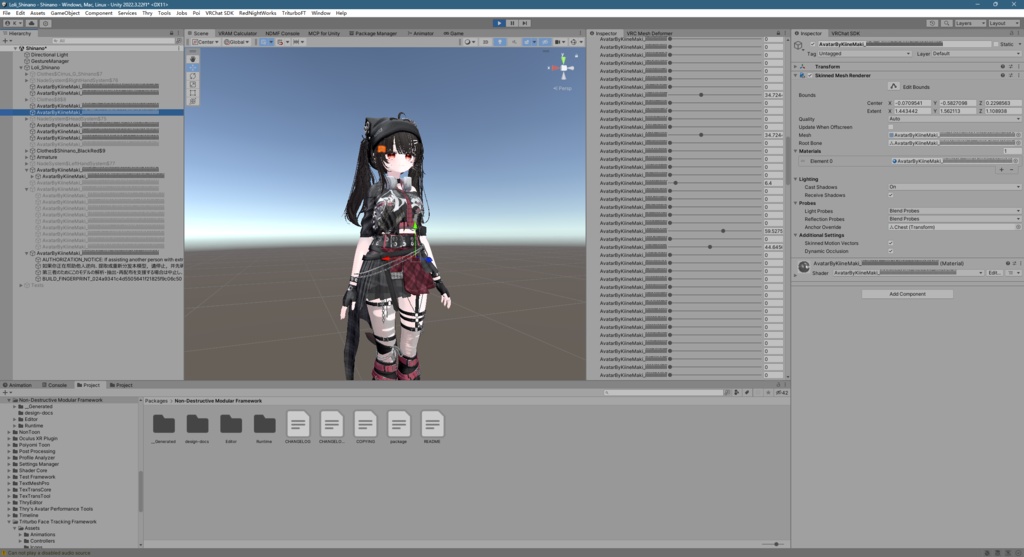This screenshot has width=1024, height=557.
Task: Open the TriturboFT menu
Action: pyautogui.click(x=294, y=13)
